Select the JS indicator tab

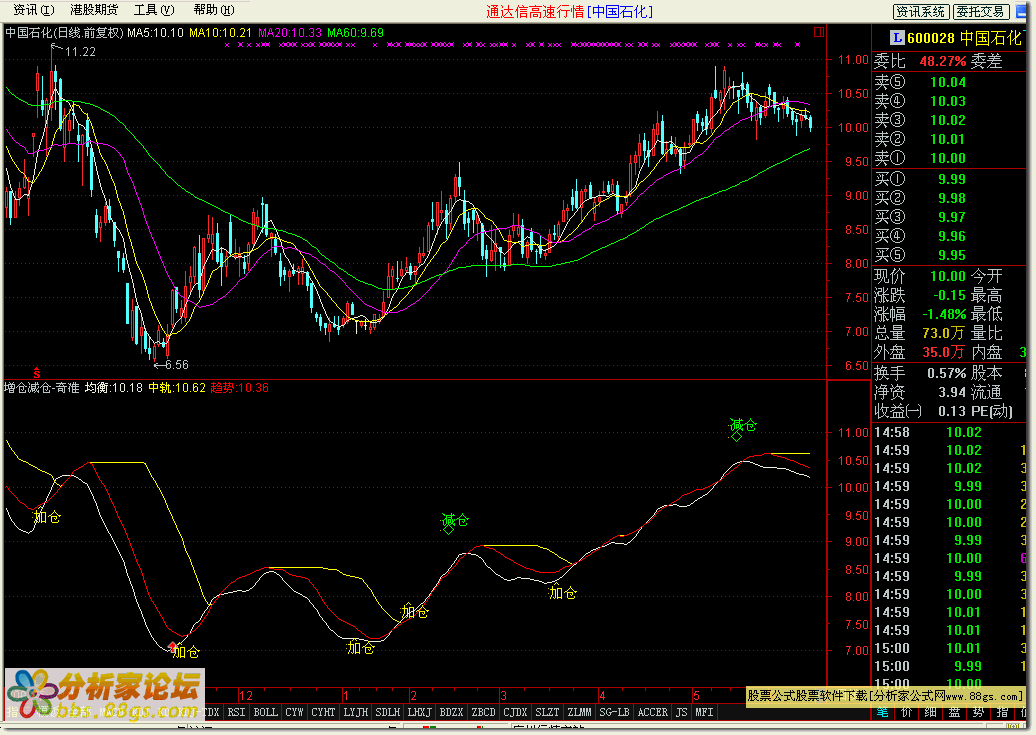coord(681,712)
